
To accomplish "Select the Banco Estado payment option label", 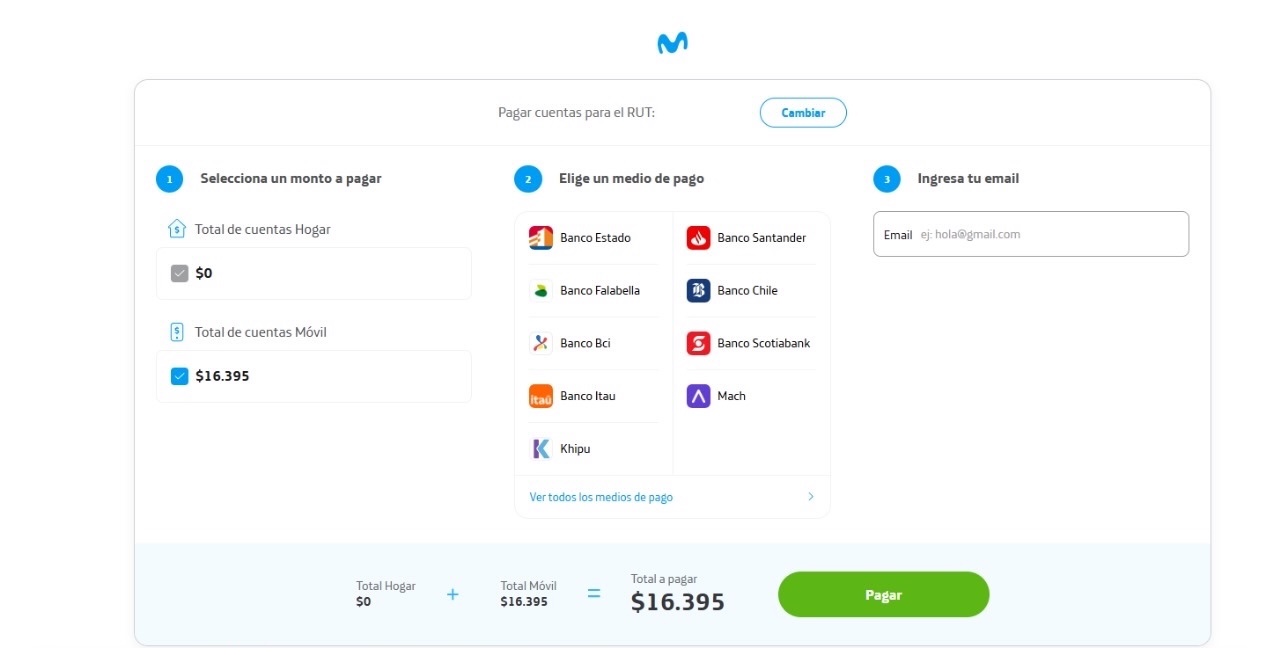I will (x=595, y=238).
